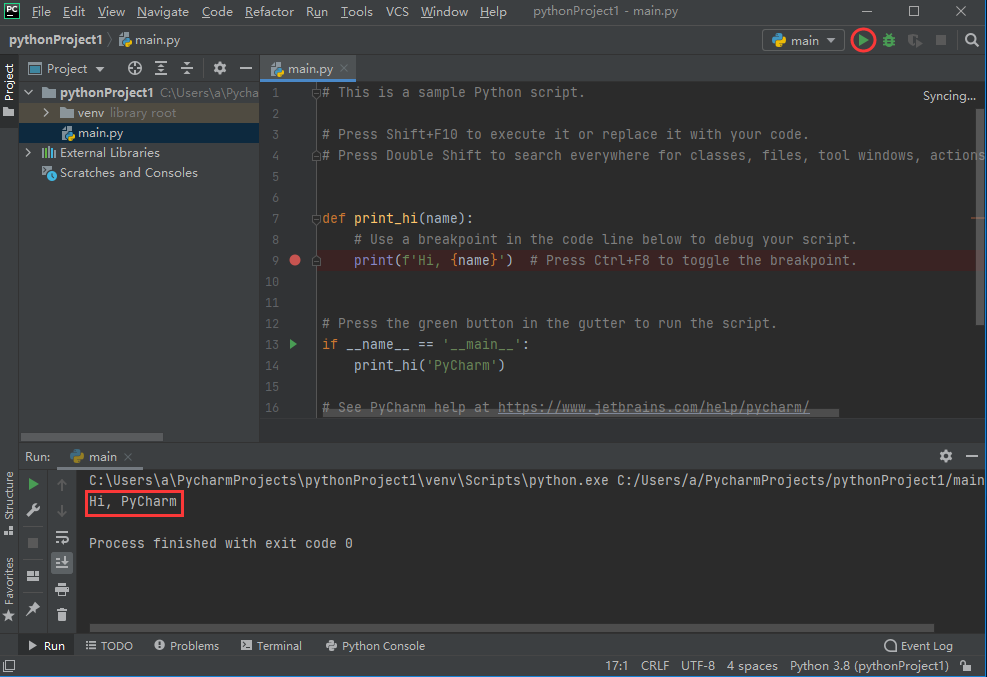
Task: Open Project view selector dropdown
Action: pos(66,68)
